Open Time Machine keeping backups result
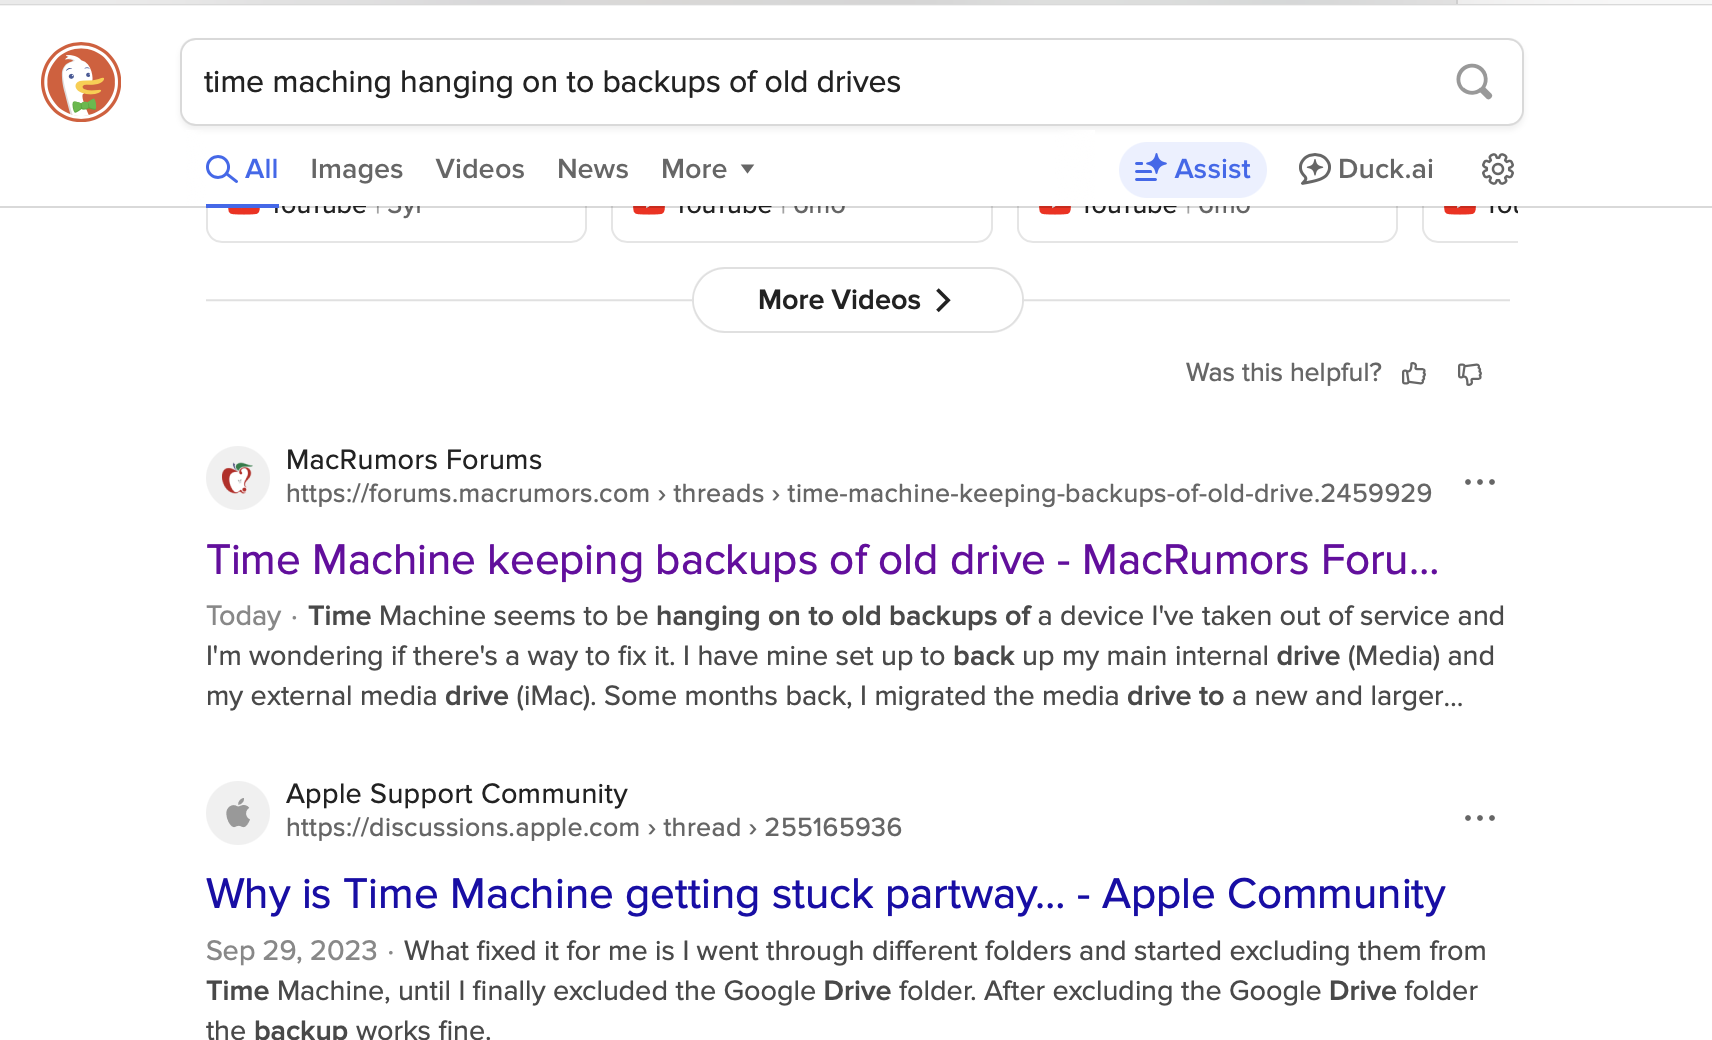 [x=822, y=560]
